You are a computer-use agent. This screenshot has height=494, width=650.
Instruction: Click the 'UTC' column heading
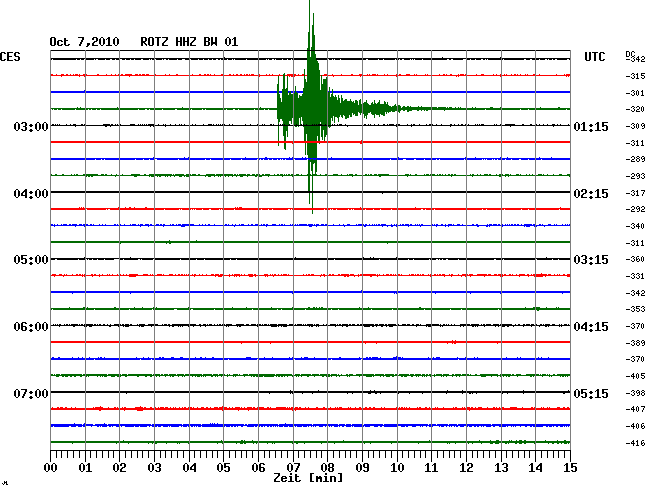[594, 57]
